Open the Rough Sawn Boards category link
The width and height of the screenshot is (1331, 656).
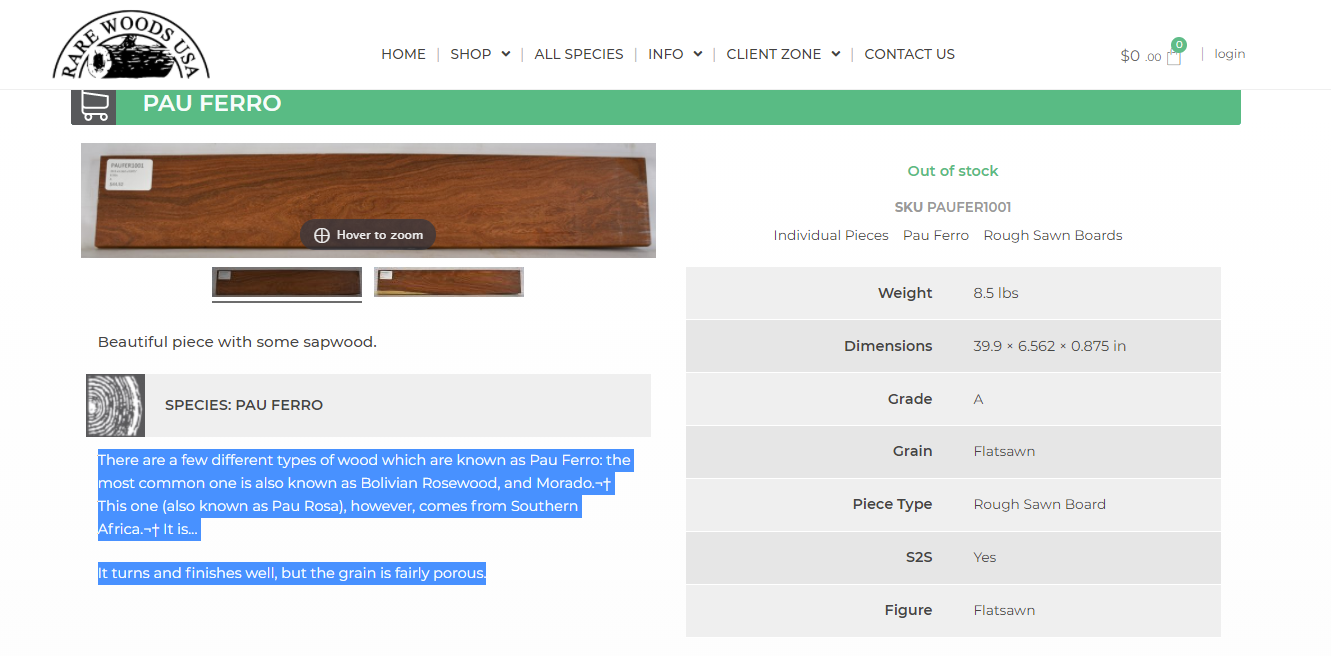pyautogui.click(x=1053, y=235)
